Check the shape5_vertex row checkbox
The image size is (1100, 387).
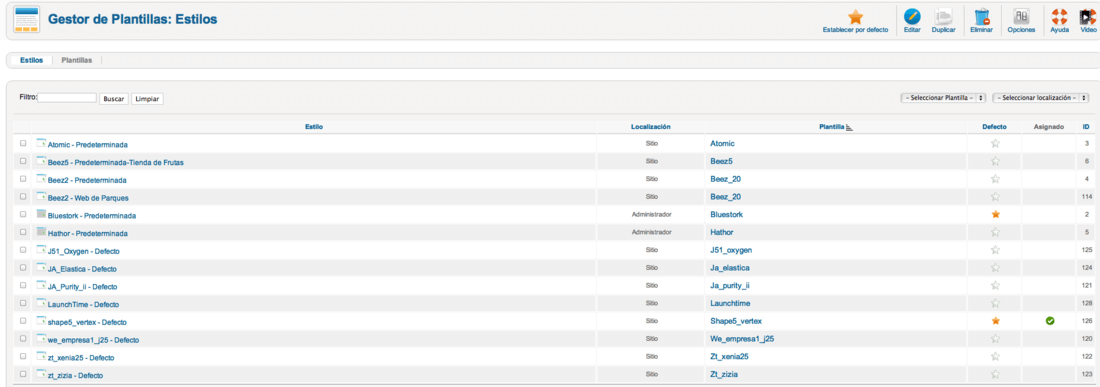tap(23, 321)
